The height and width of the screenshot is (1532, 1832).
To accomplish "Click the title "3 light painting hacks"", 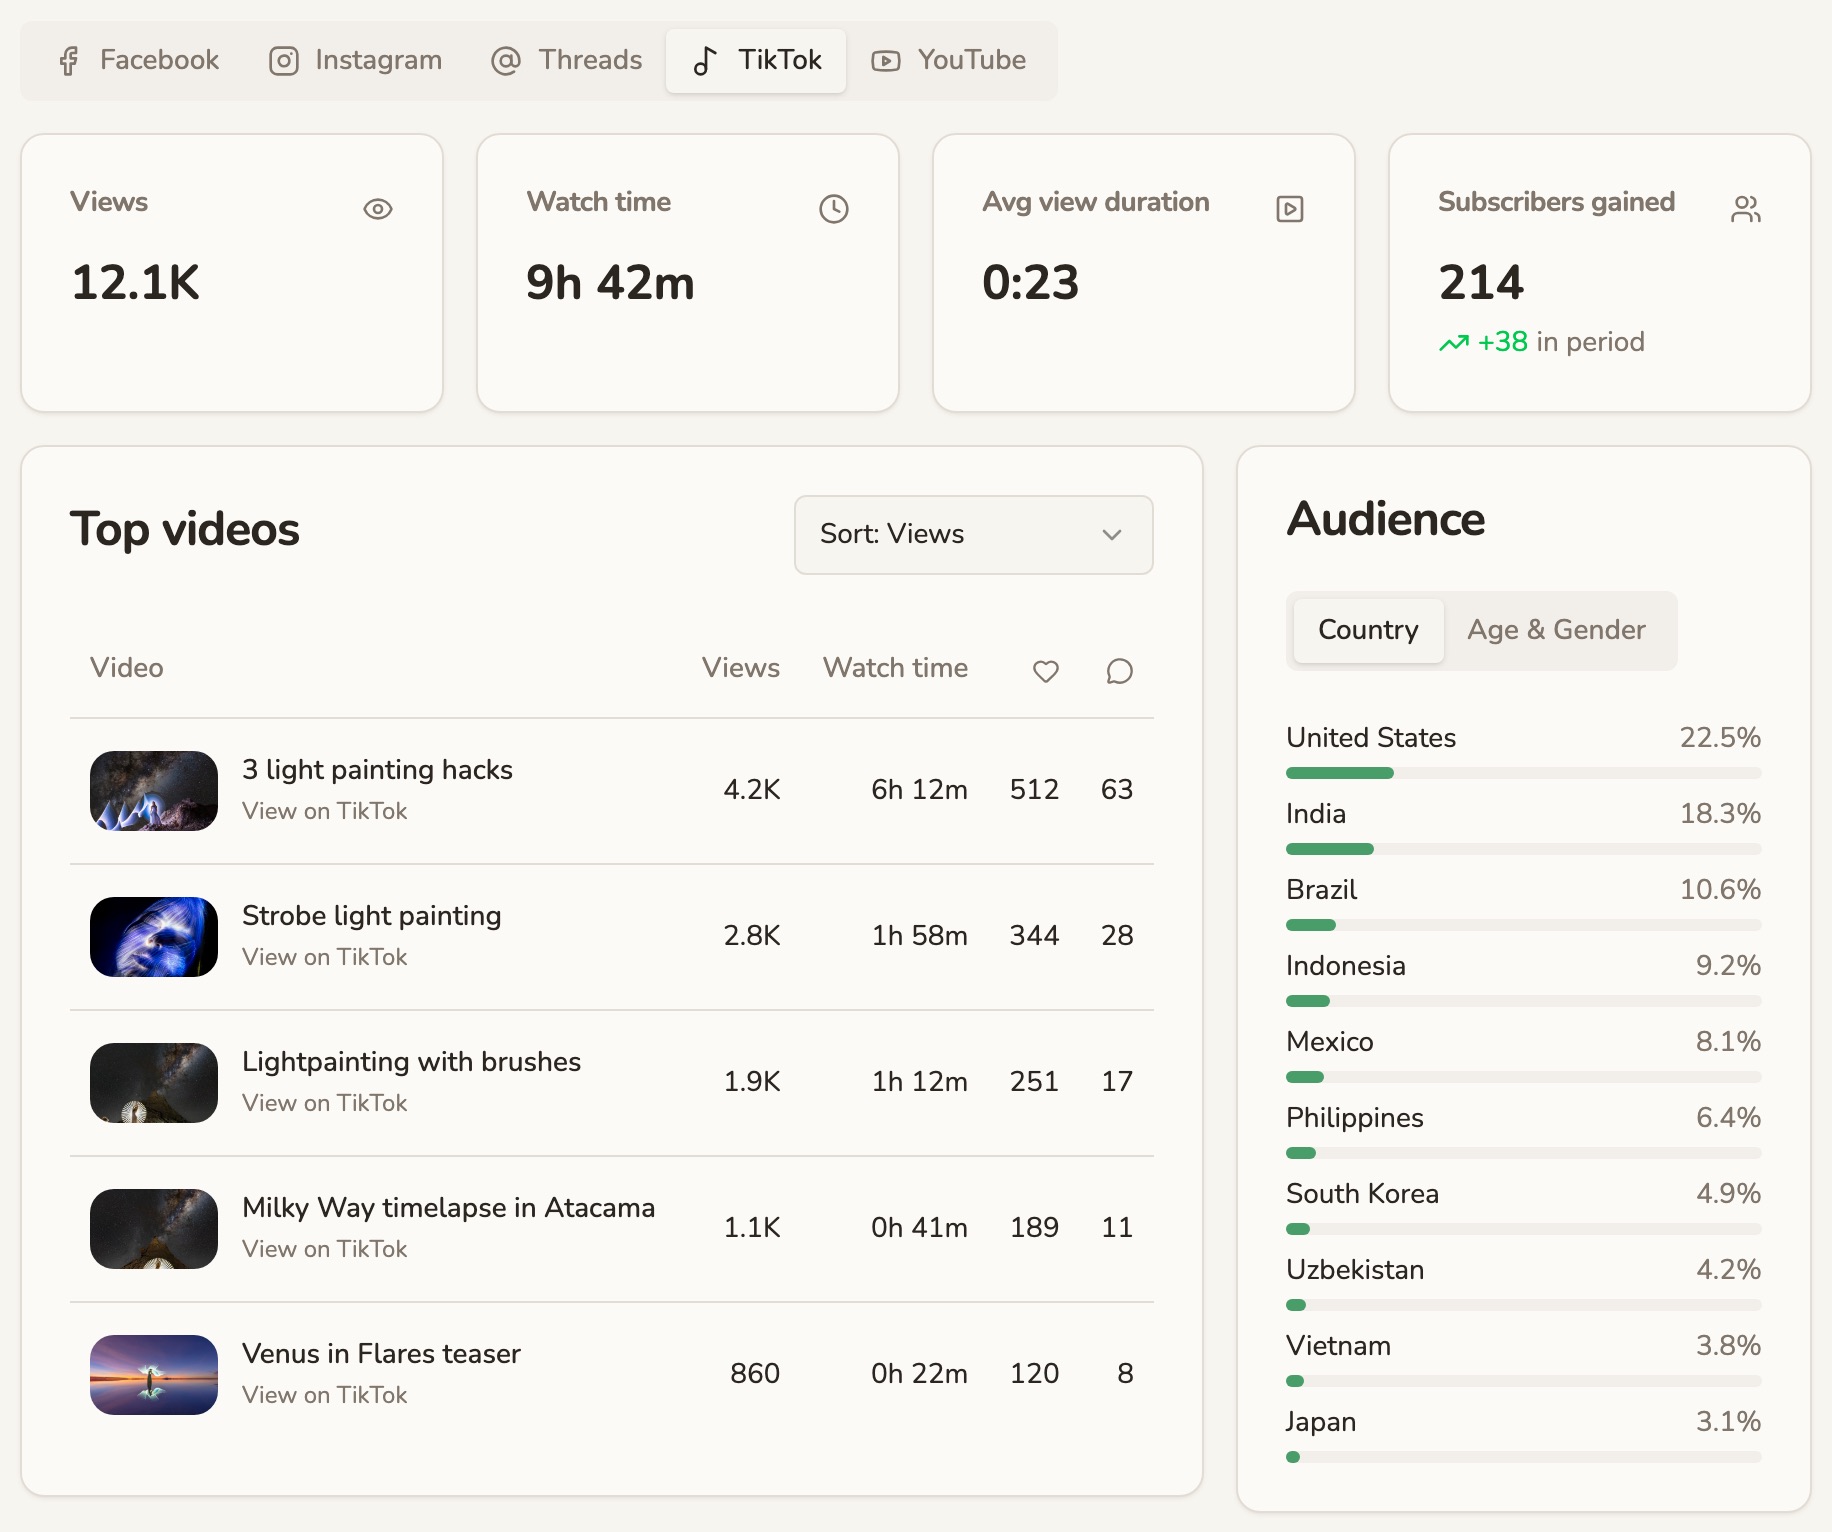I will tap(378, 770).
